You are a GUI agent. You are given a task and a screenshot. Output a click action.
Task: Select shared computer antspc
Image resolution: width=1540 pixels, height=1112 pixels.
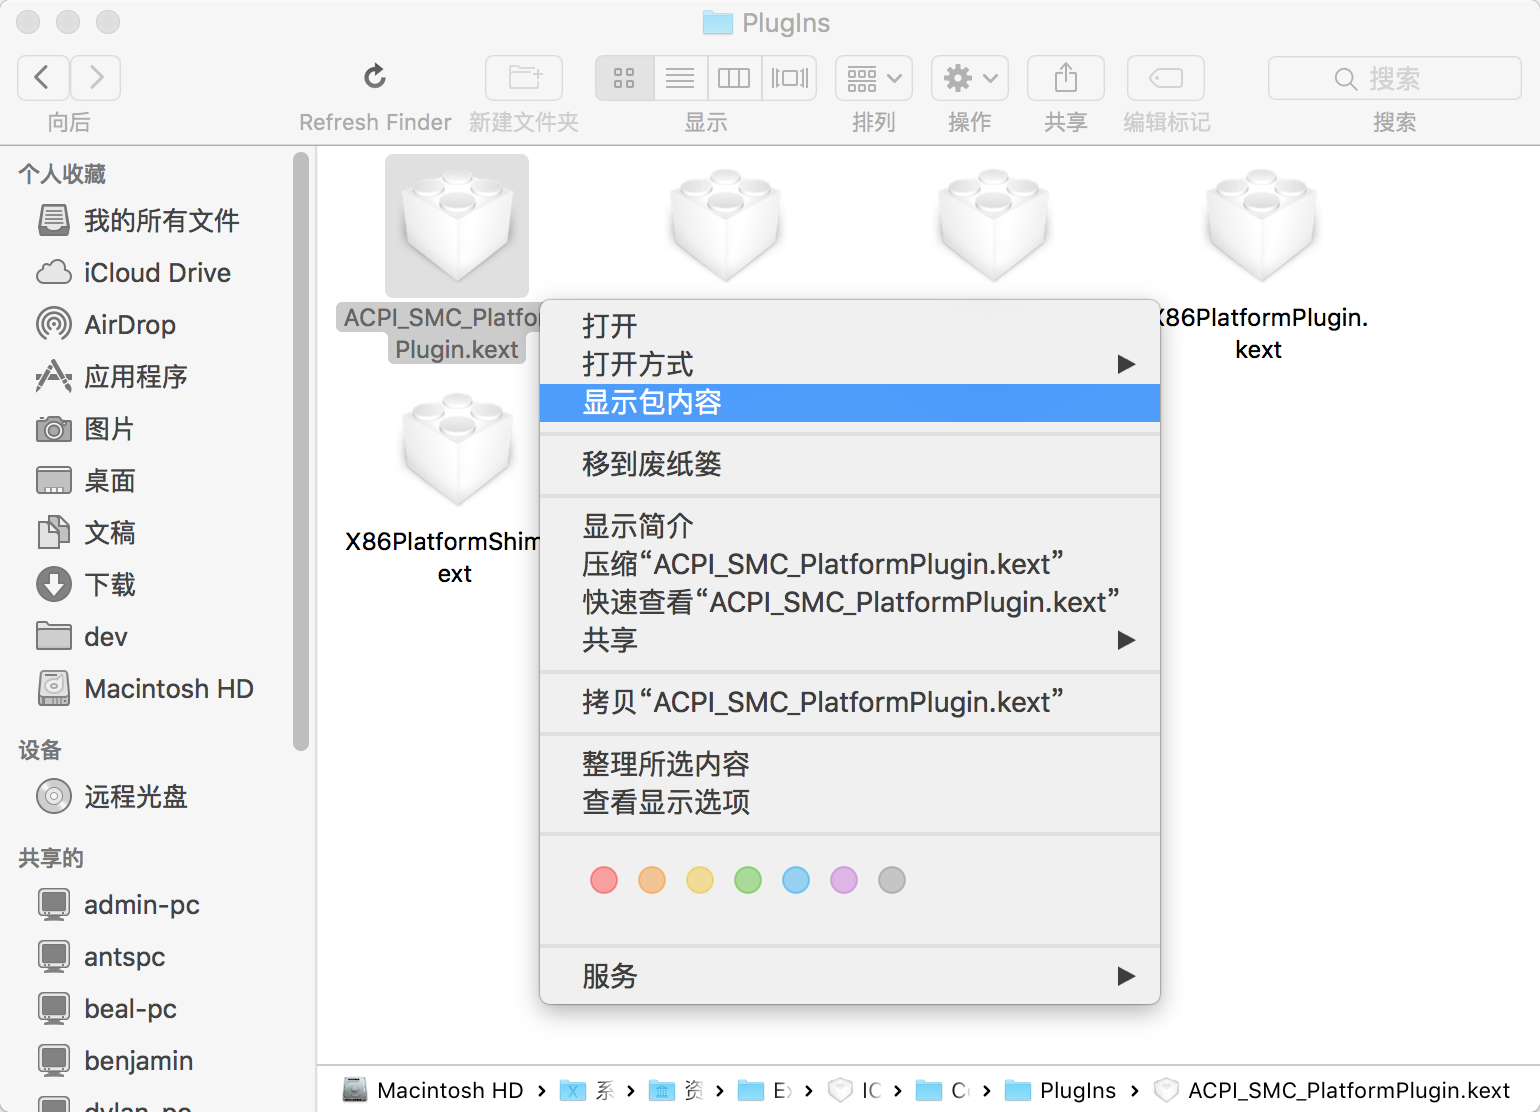[x=100, y=956]
